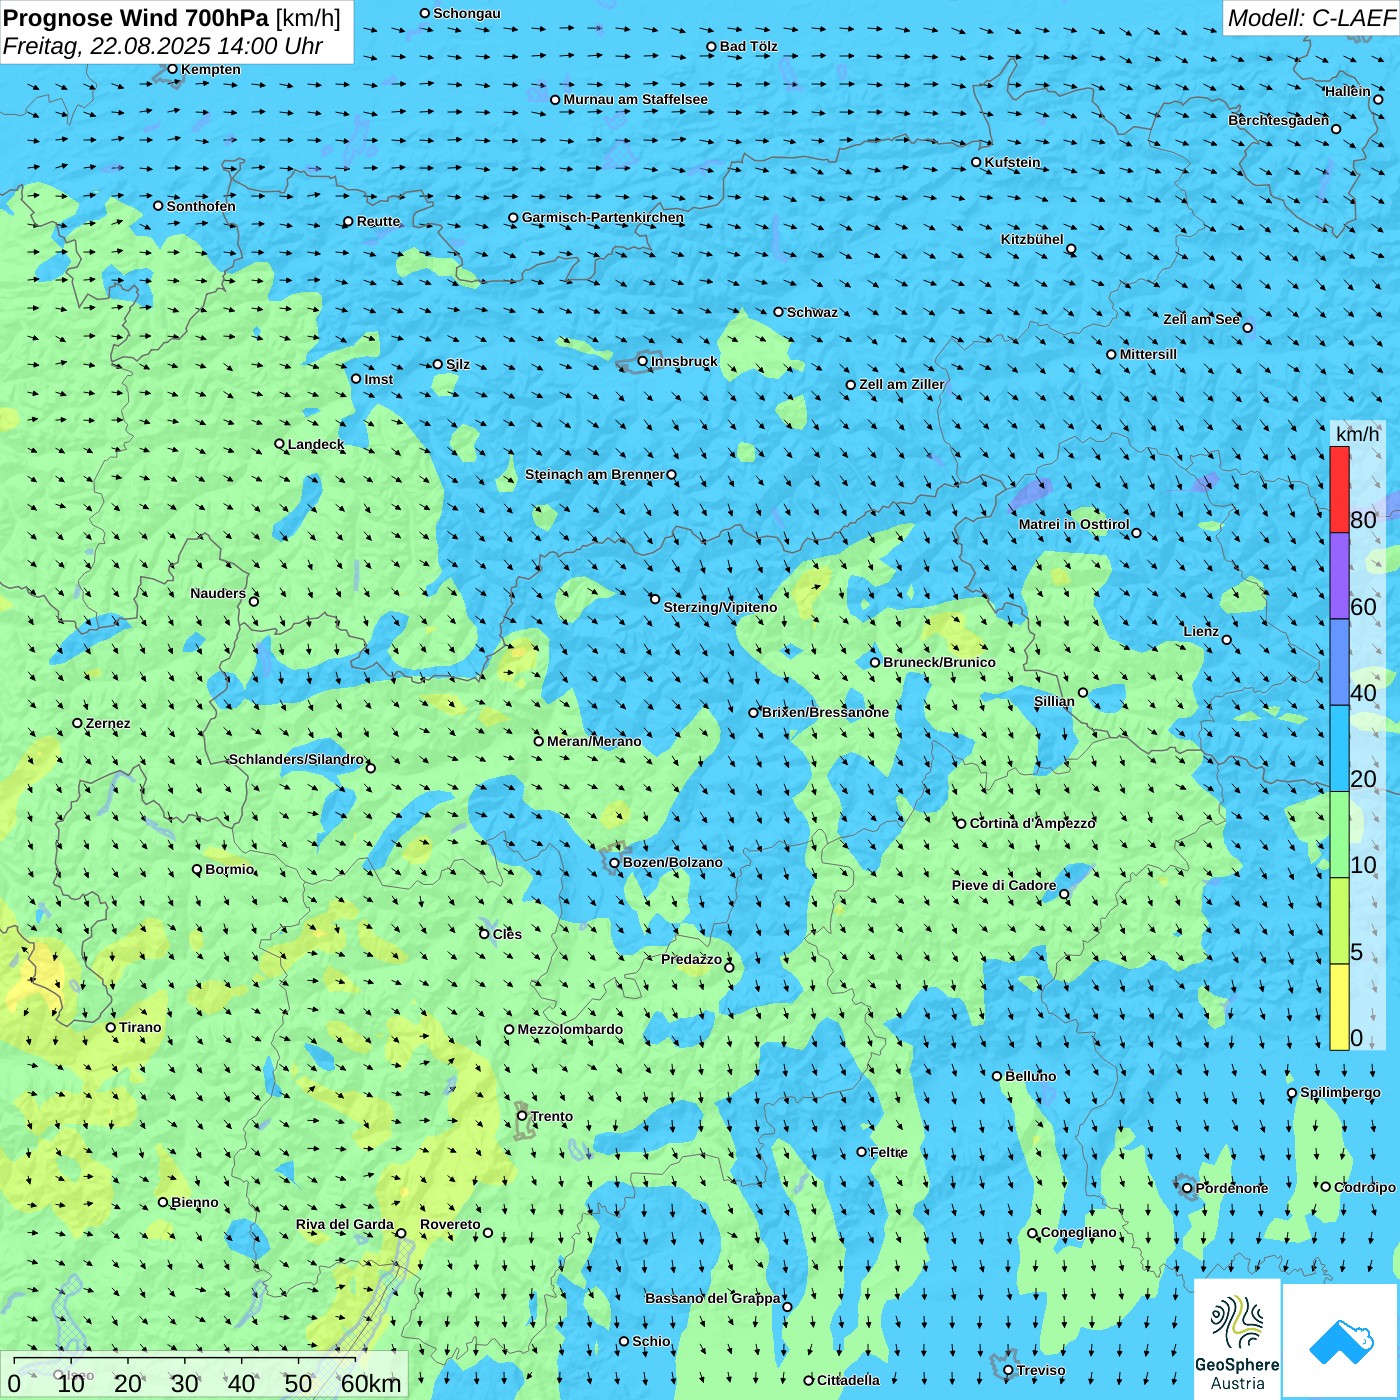Image resolution: width=1400 pixels, height=1400 pixels.
Task: Click the Spilimbergo town label
Action: click(x=1340, y=1092)
